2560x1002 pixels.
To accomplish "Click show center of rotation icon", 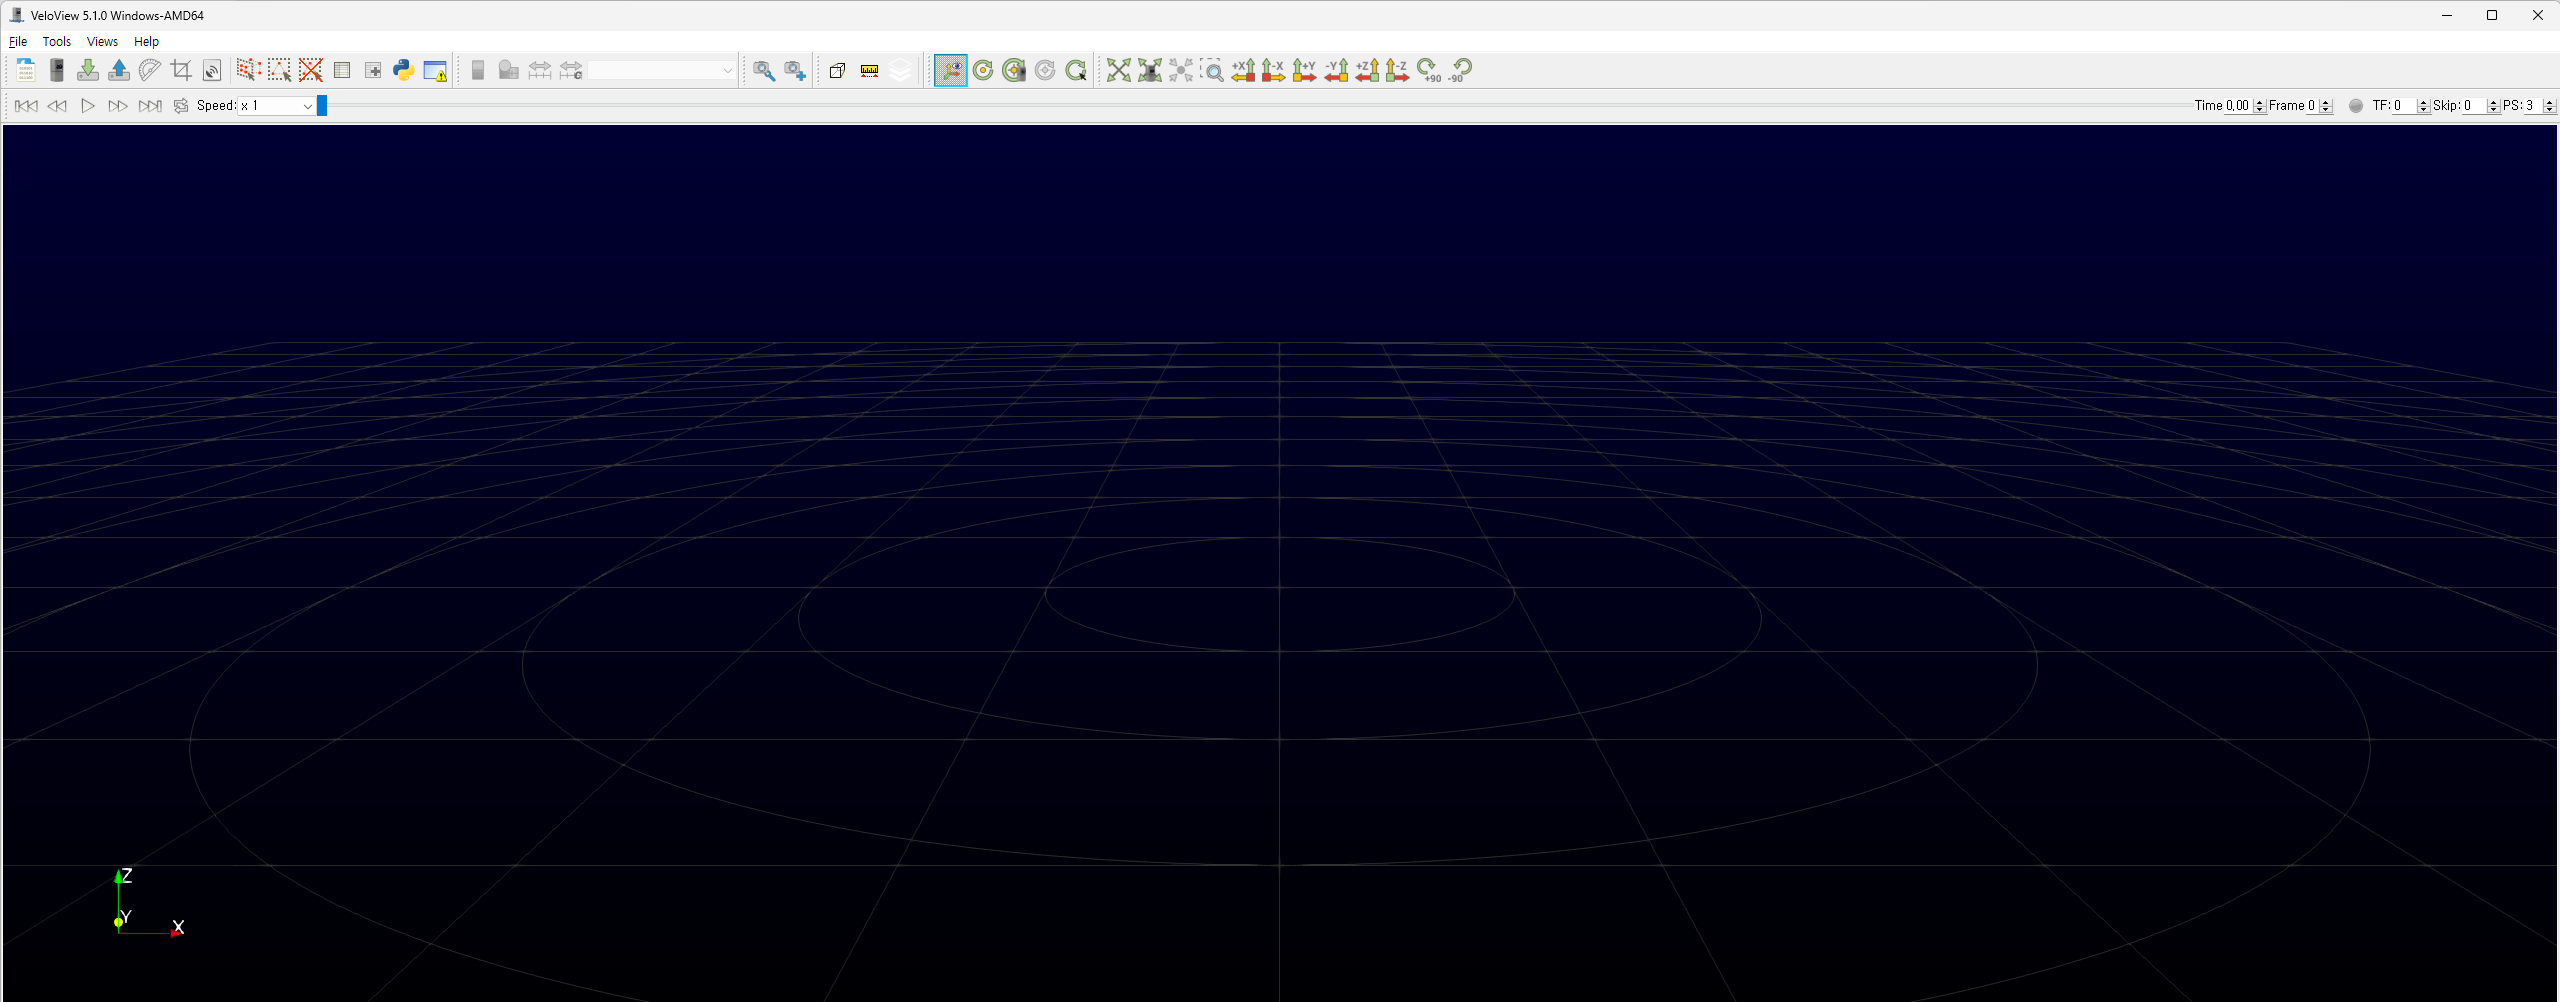I will pos(983,70).
